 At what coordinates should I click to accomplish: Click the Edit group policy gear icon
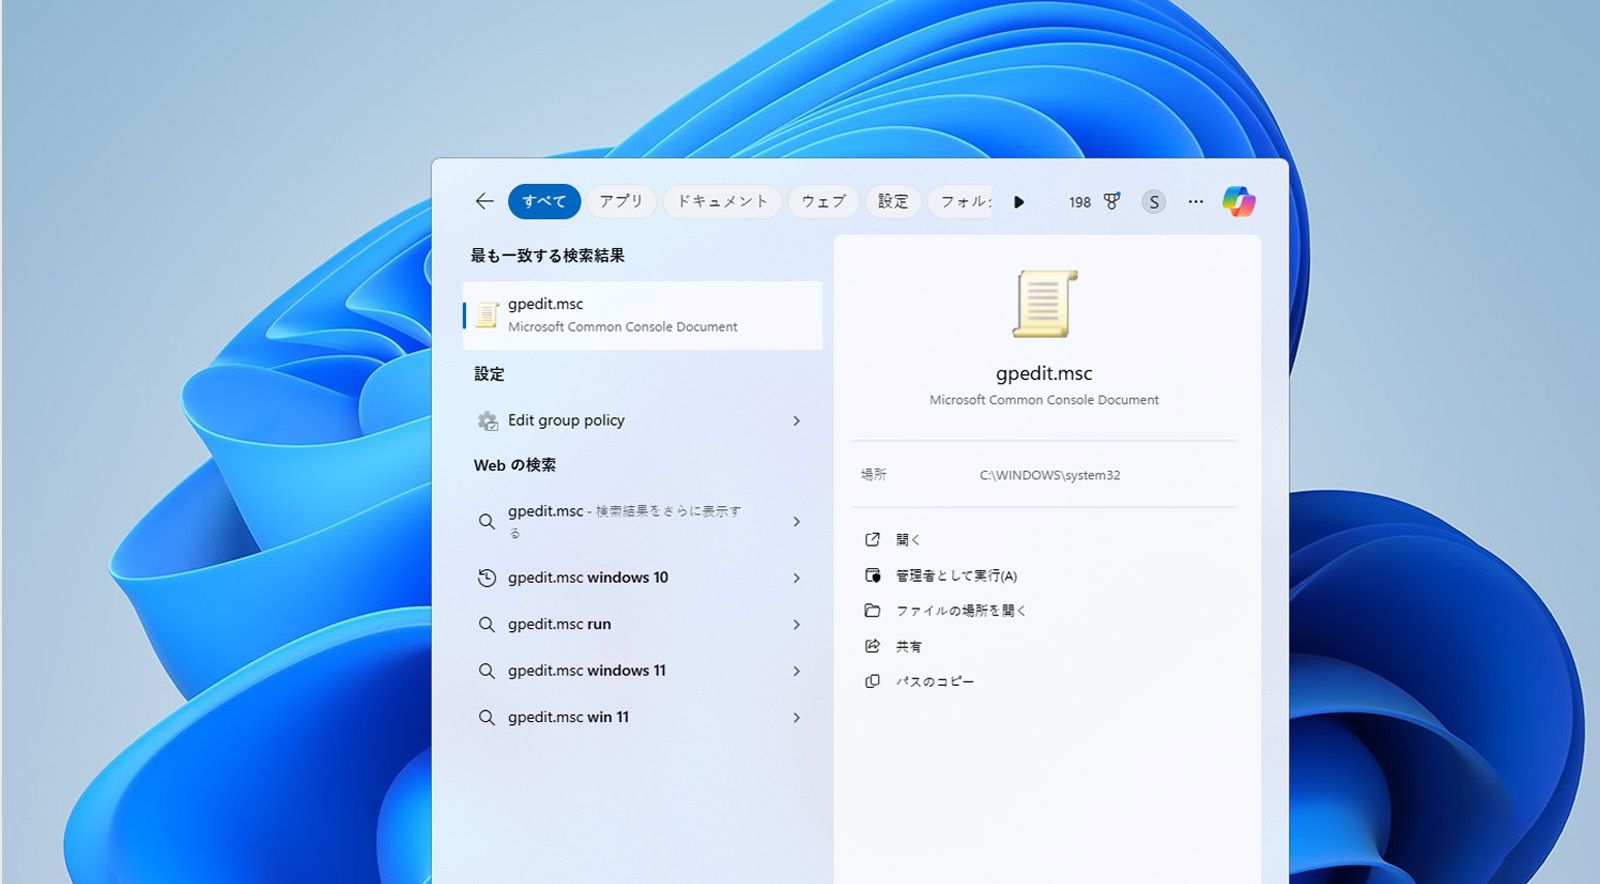pos(487,421)
